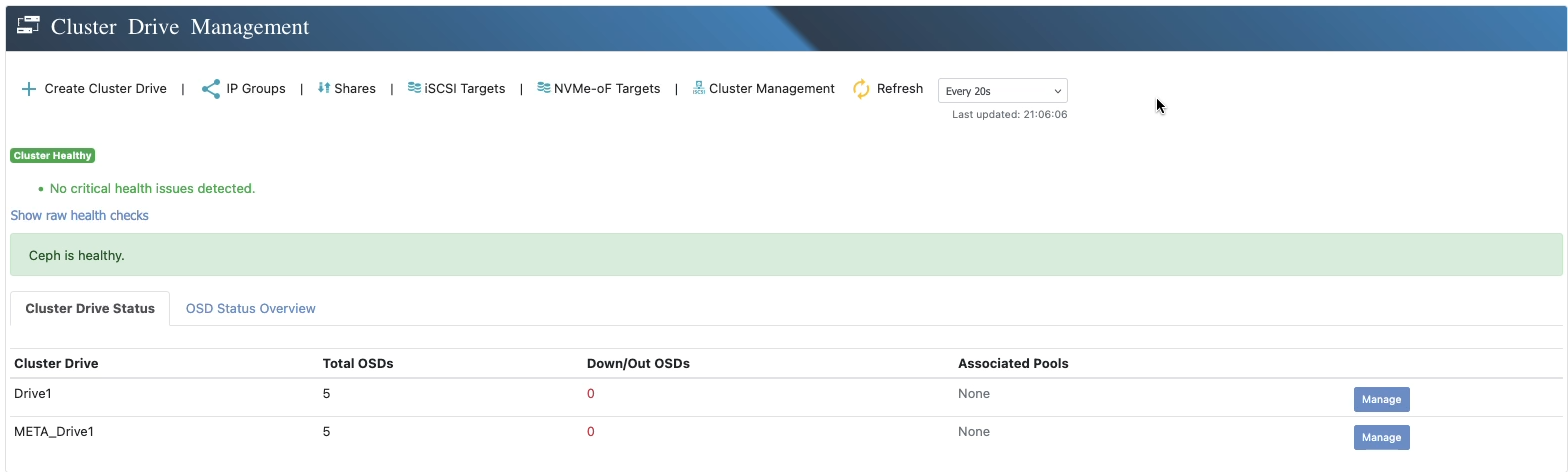Click the Create Cluster Drive plus icon
The height and width of the screenshot is (472, 1568).
point(29,89)
